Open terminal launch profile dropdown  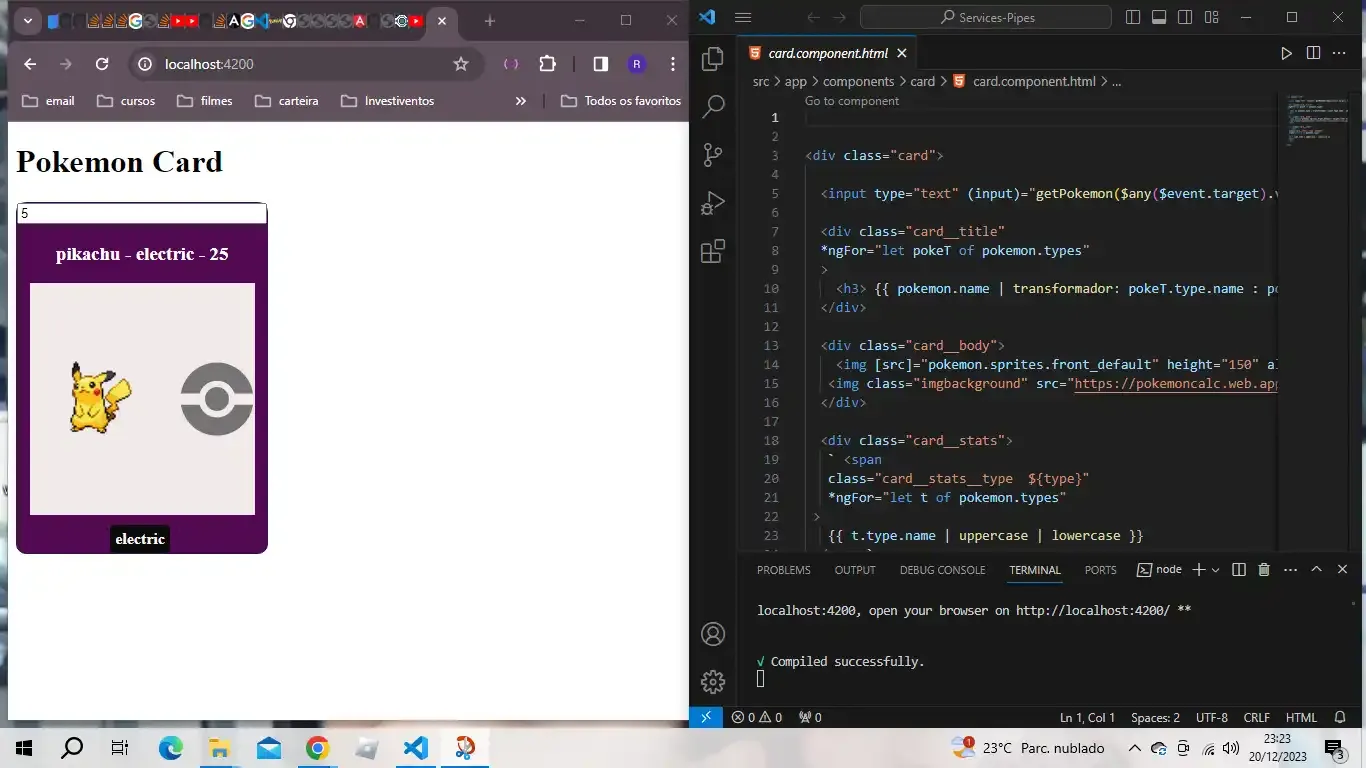(x=1216, y=569)
